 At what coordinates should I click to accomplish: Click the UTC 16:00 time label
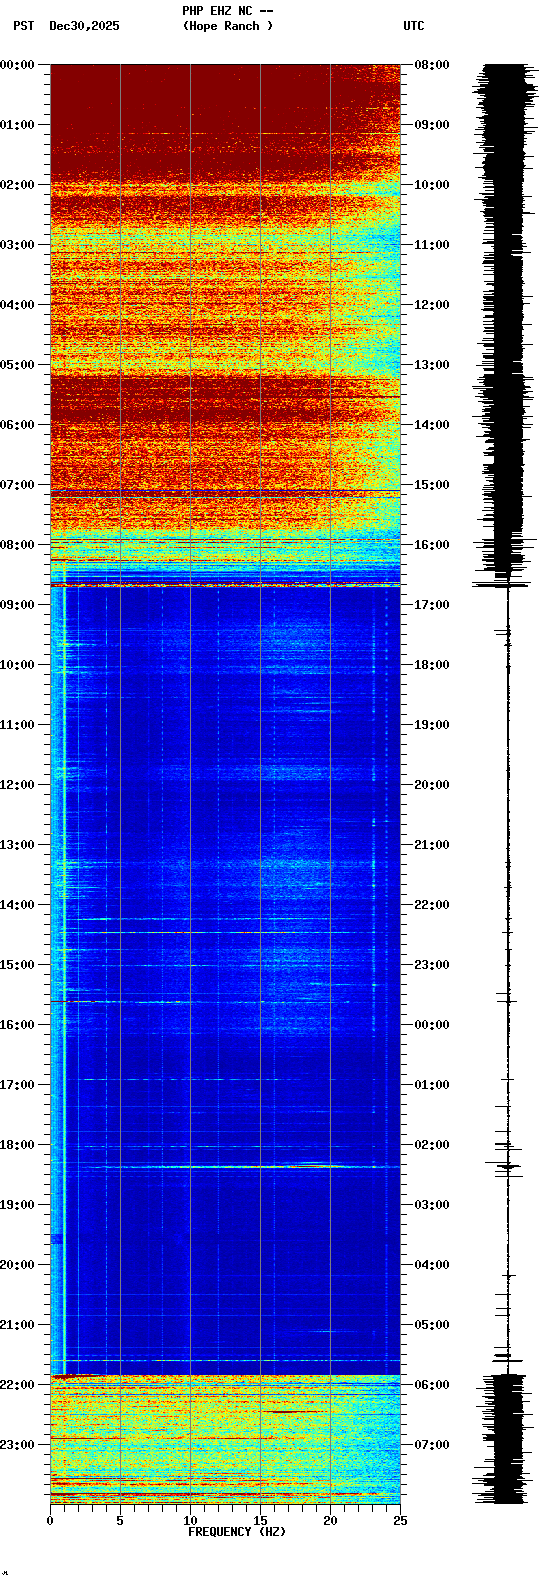(431, 545)
